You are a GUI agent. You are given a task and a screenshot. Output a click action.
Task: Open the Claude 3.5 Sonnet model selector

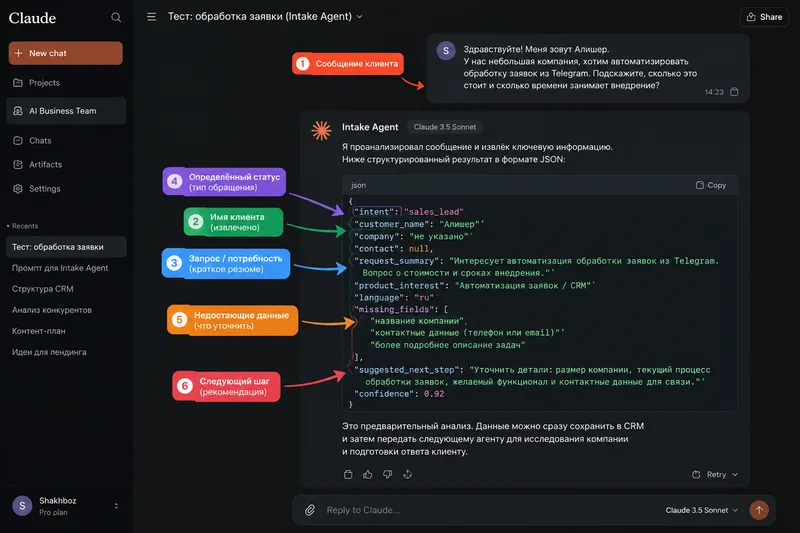[702, 510]
